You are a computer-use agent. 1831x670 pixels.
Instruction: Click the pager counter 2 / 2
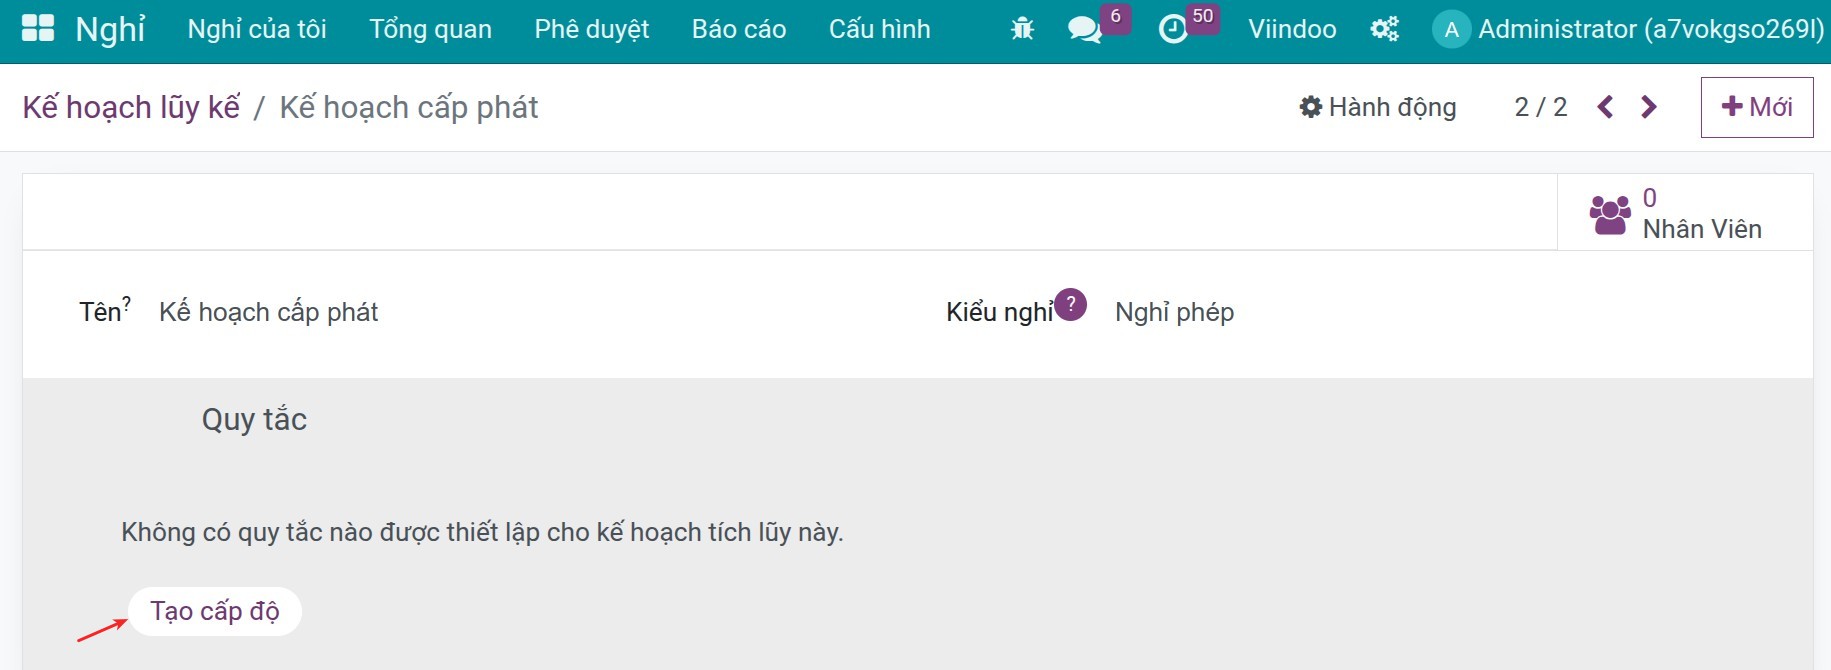[x=1541, y=107]
